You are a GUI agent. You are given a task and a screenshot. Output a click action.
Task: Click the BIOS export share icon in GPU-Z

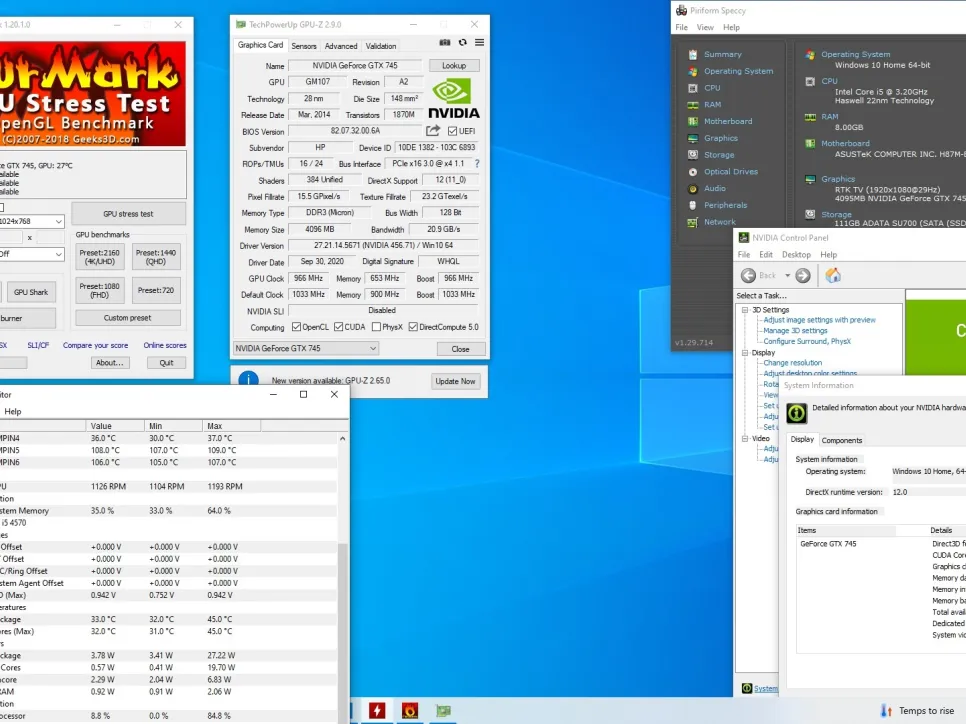click(x=433, y=131)
